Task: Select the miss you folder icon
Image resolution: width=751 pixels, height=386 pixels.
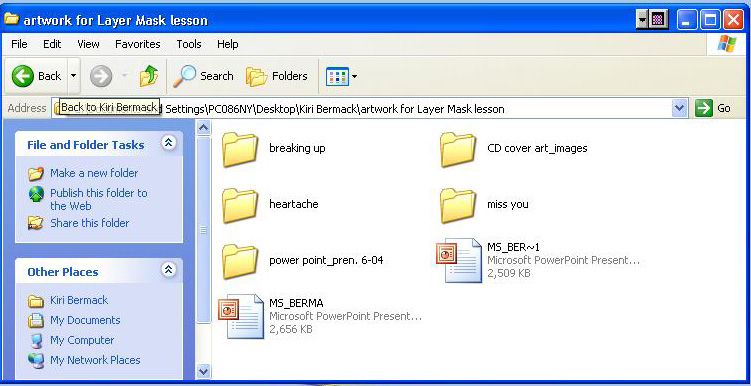Action: [x=458, y=205]
